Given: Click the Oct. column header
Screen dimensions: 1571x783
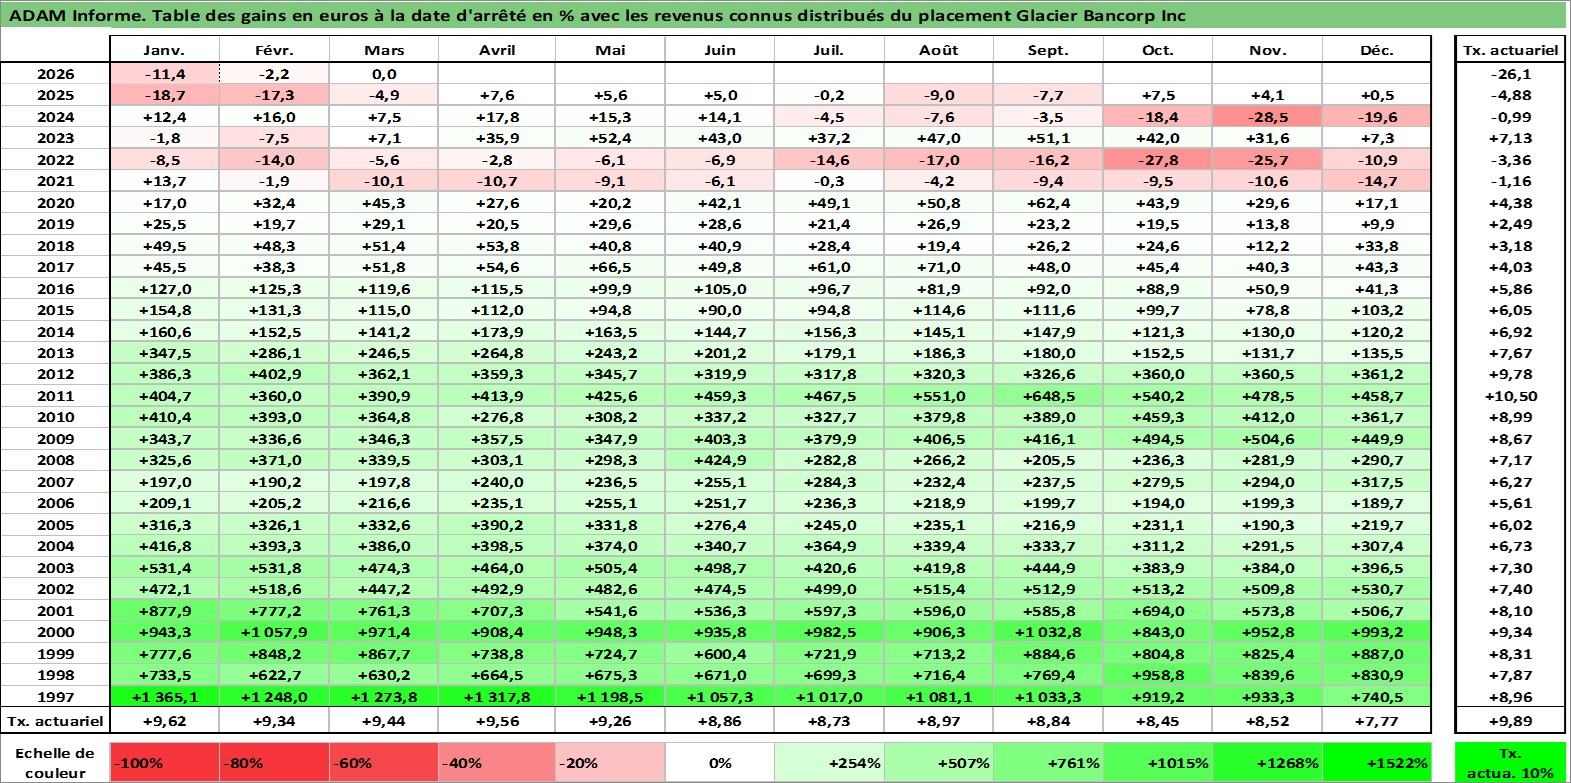Looking at the screenshot, I should click(x=1158, y=50).
